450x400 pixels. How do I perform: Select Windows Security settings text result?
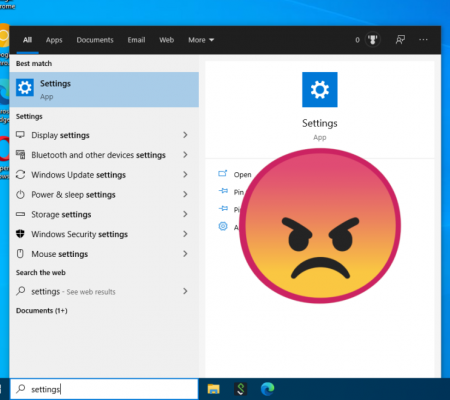click(79, 234)
